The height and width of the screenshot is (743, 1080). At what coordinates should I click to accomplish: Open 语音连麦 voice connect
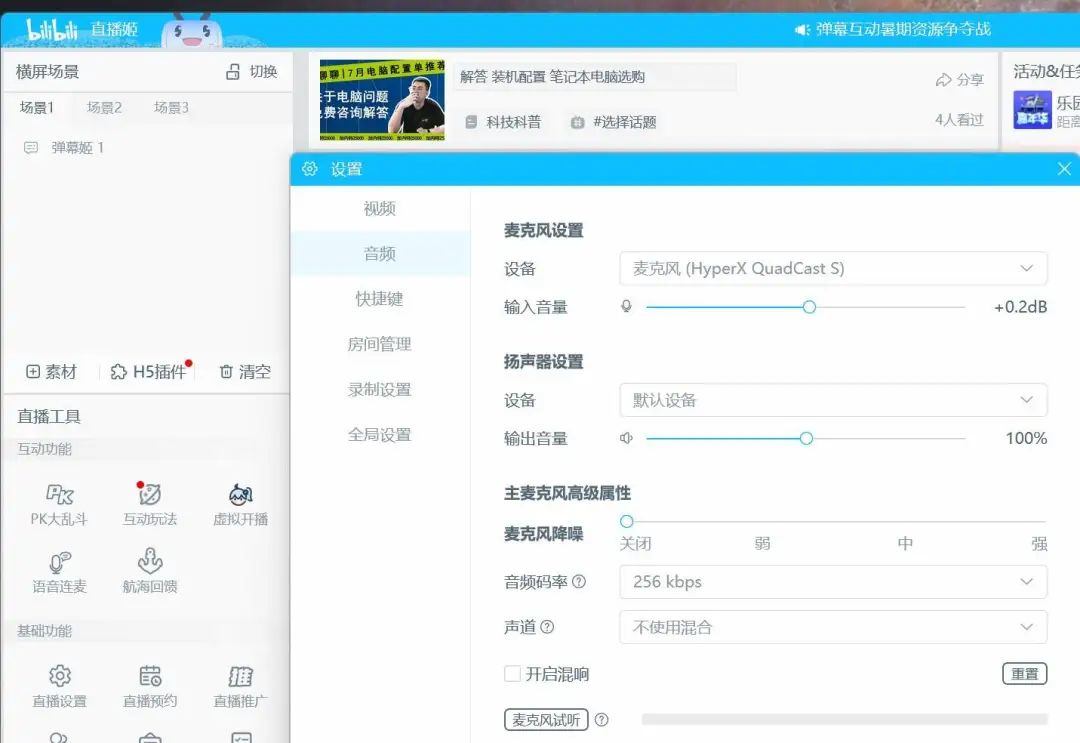[x=58, y=572]
